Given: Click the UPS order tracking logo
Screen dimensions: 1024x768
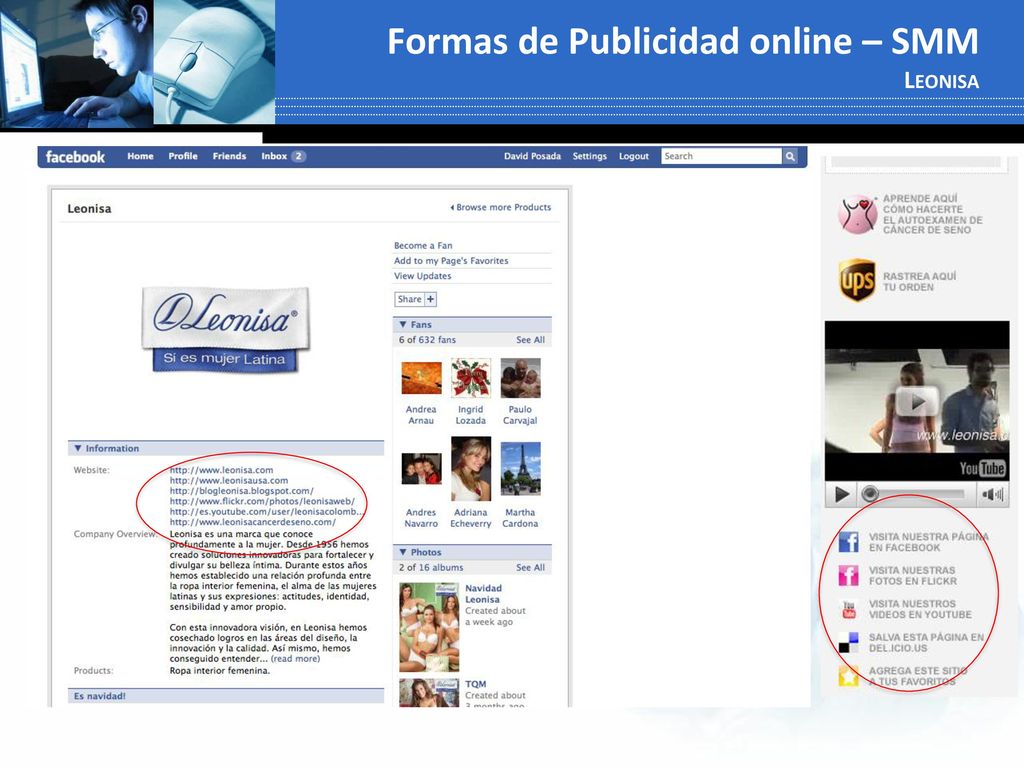Looking at the screenshot, I should tap(857, 280).
